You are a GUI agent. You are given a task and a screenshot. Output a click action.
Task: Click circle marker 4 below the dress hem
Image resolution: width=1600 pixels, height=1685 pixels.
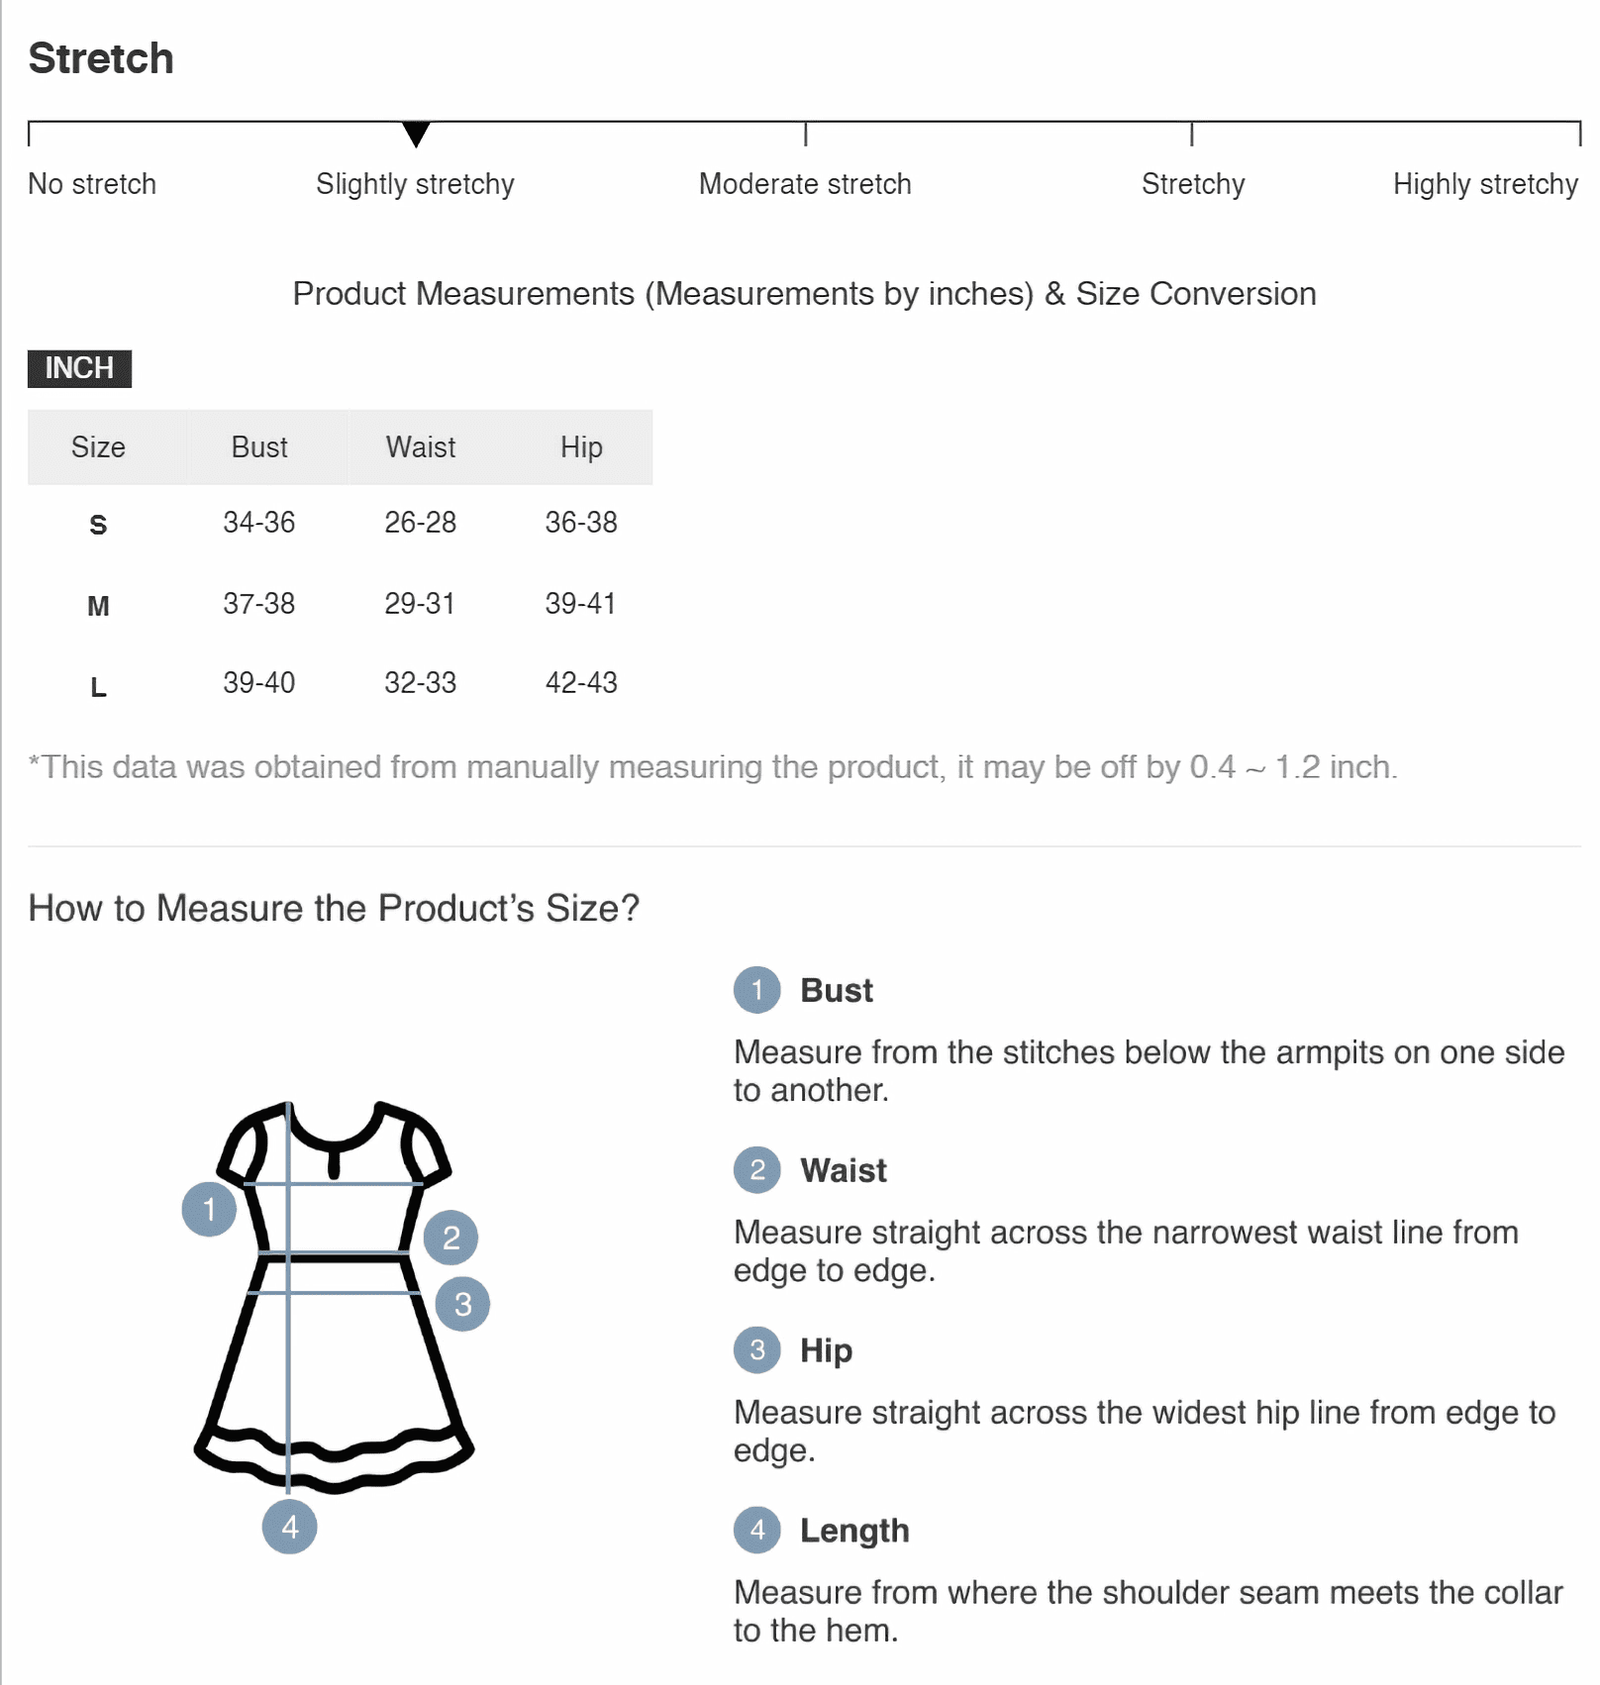290,1526
